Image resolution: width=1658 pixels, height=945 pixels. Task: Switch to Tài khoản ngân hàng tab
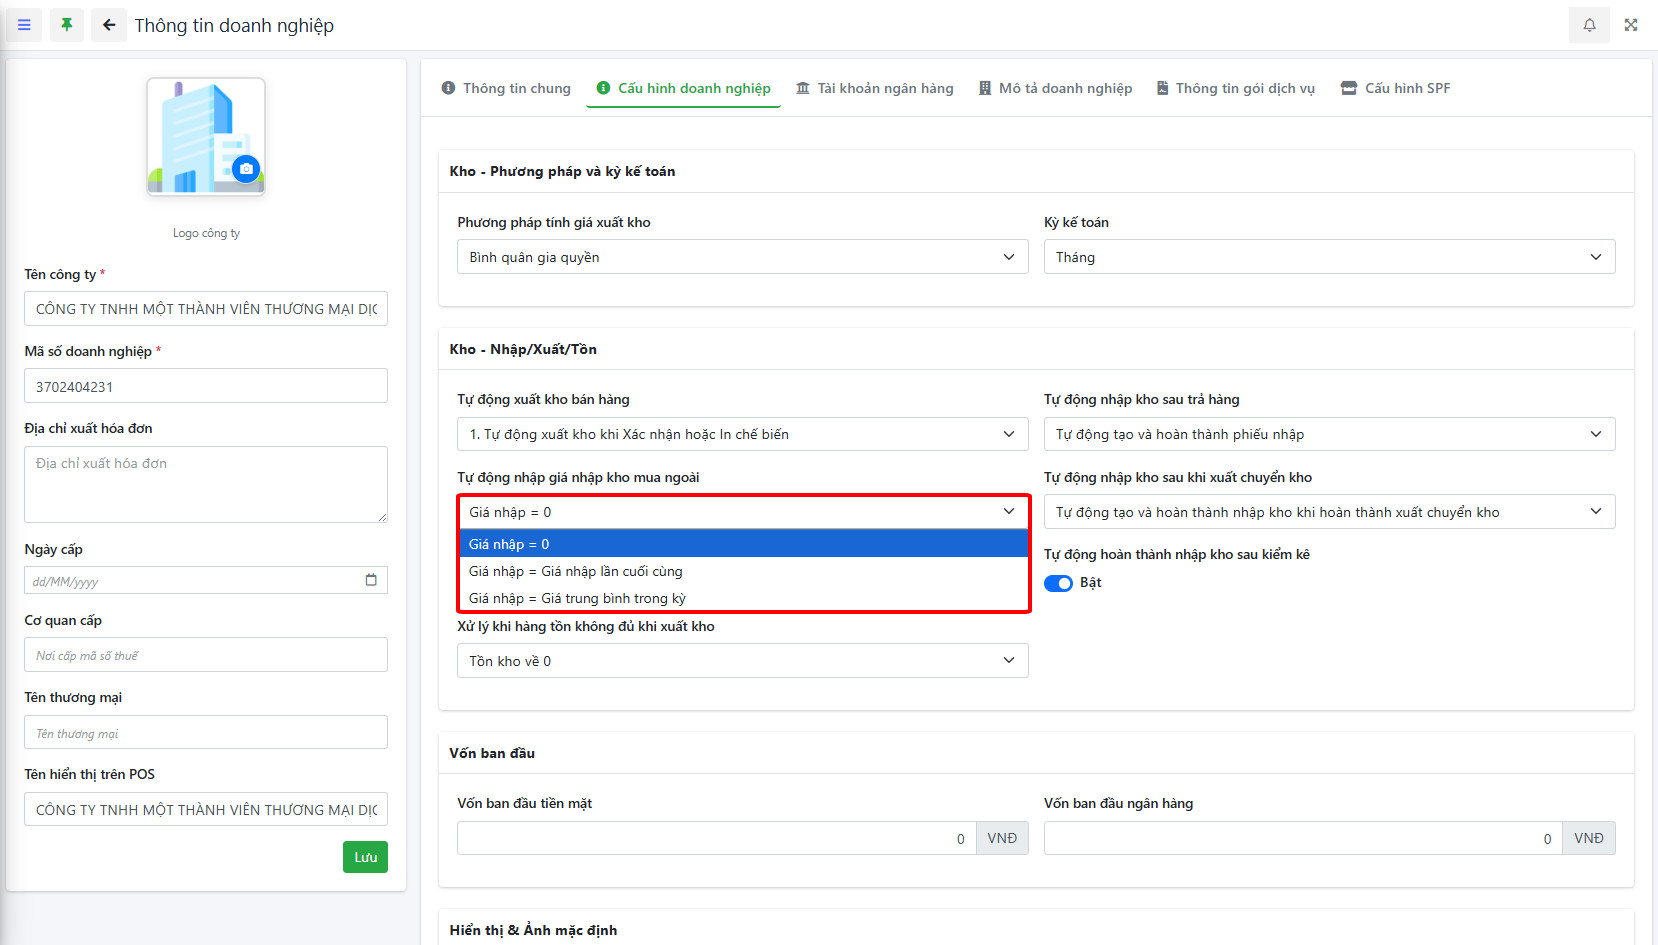(x=875, y=88)
